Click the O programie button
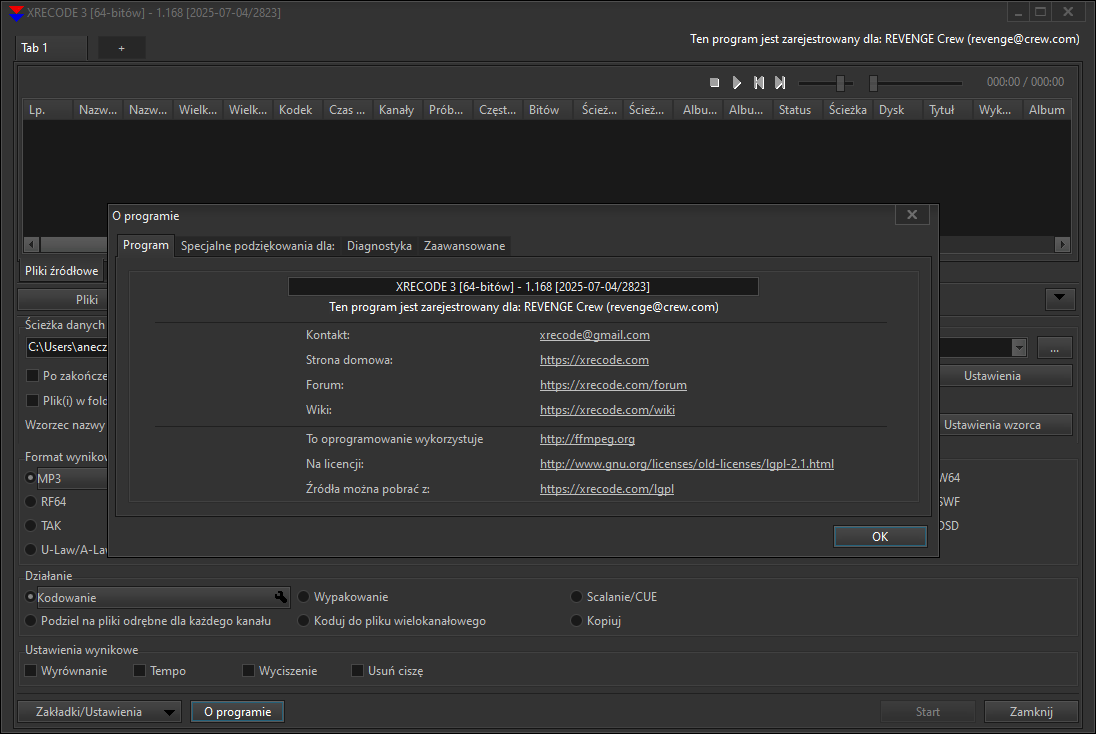The height and width of the screenshot is (734, 1096). pyautogui.click(x=238, y=712)
